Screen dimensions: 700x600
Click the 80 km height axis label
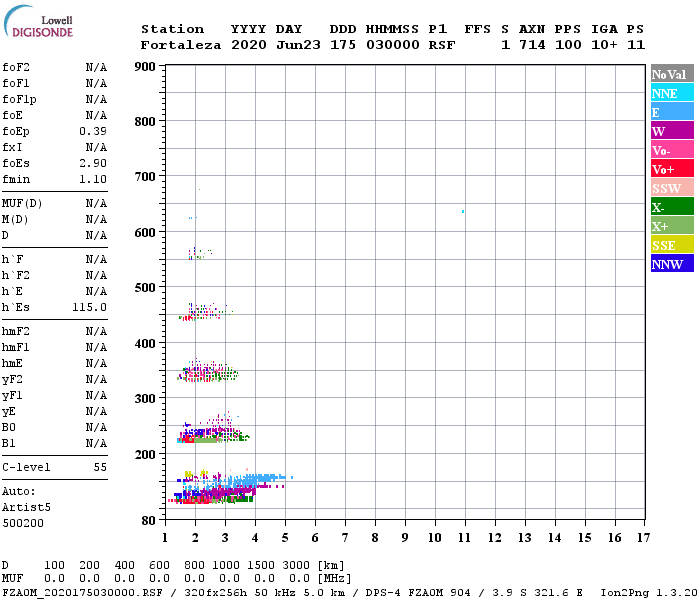(149, 521)
